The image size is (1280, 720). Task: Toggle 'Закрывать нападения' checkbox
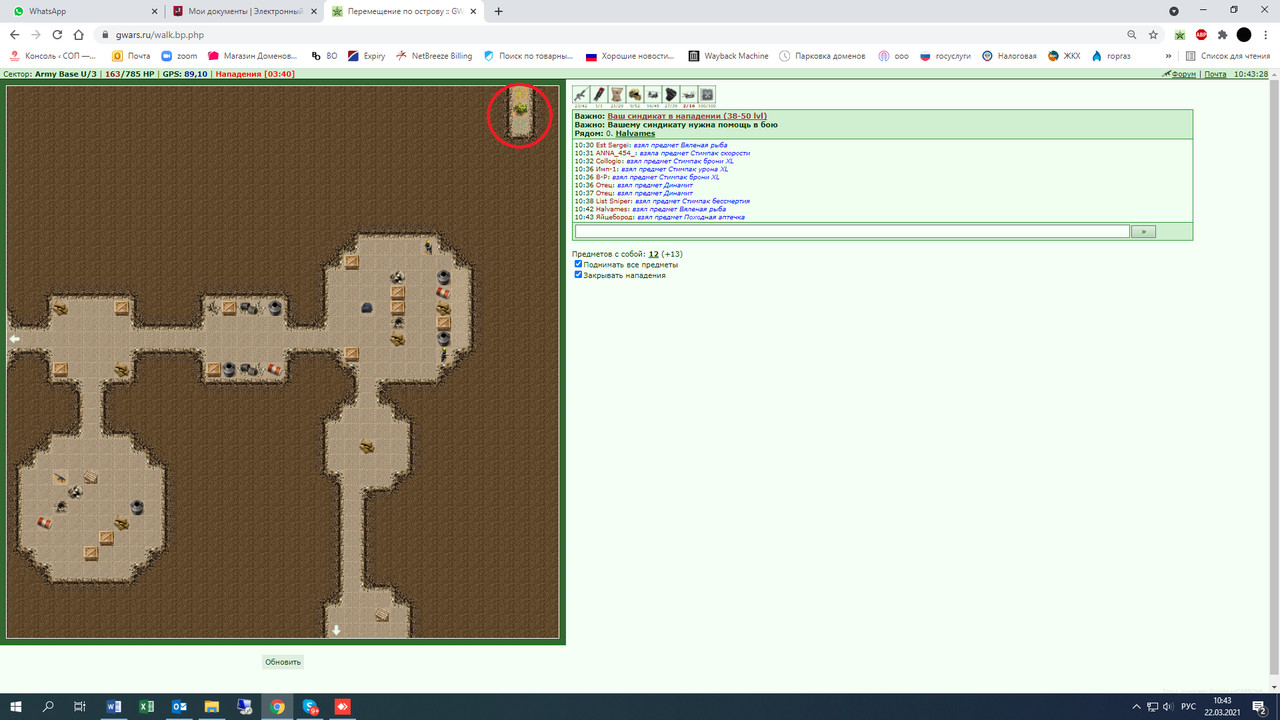click(578, 274)
